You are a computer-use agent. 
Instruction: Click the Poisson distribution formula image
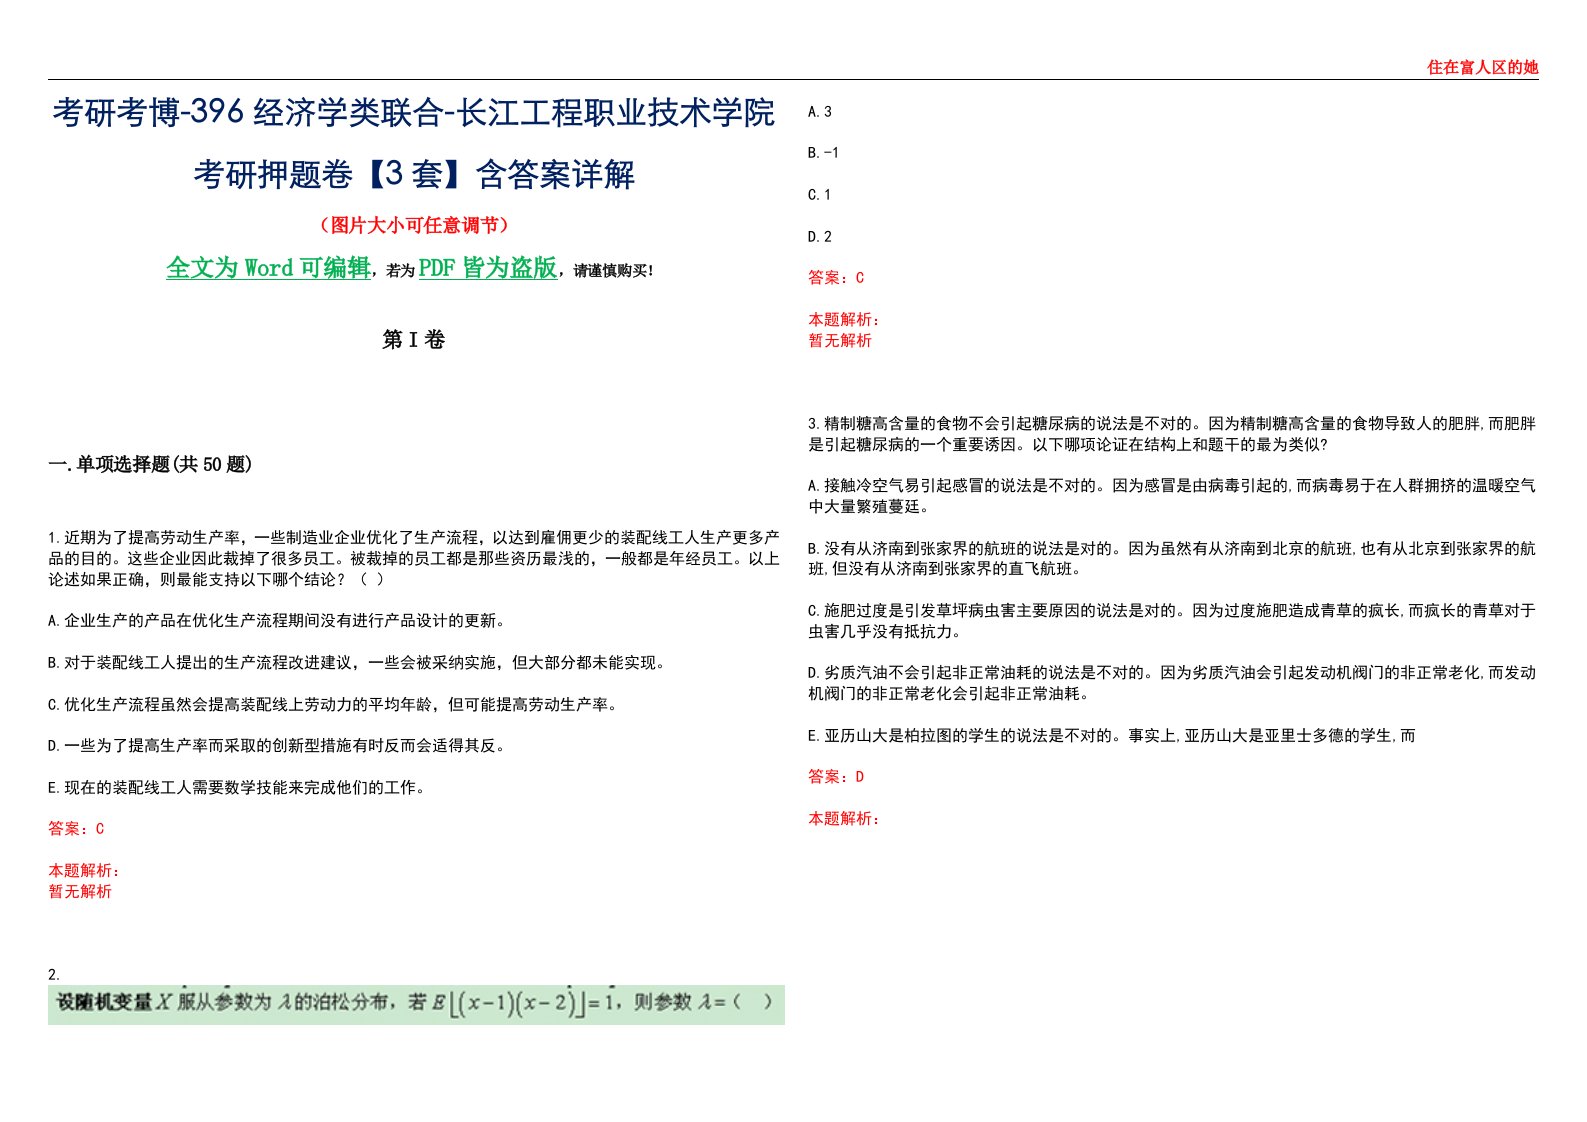[x=416, y=1003]
